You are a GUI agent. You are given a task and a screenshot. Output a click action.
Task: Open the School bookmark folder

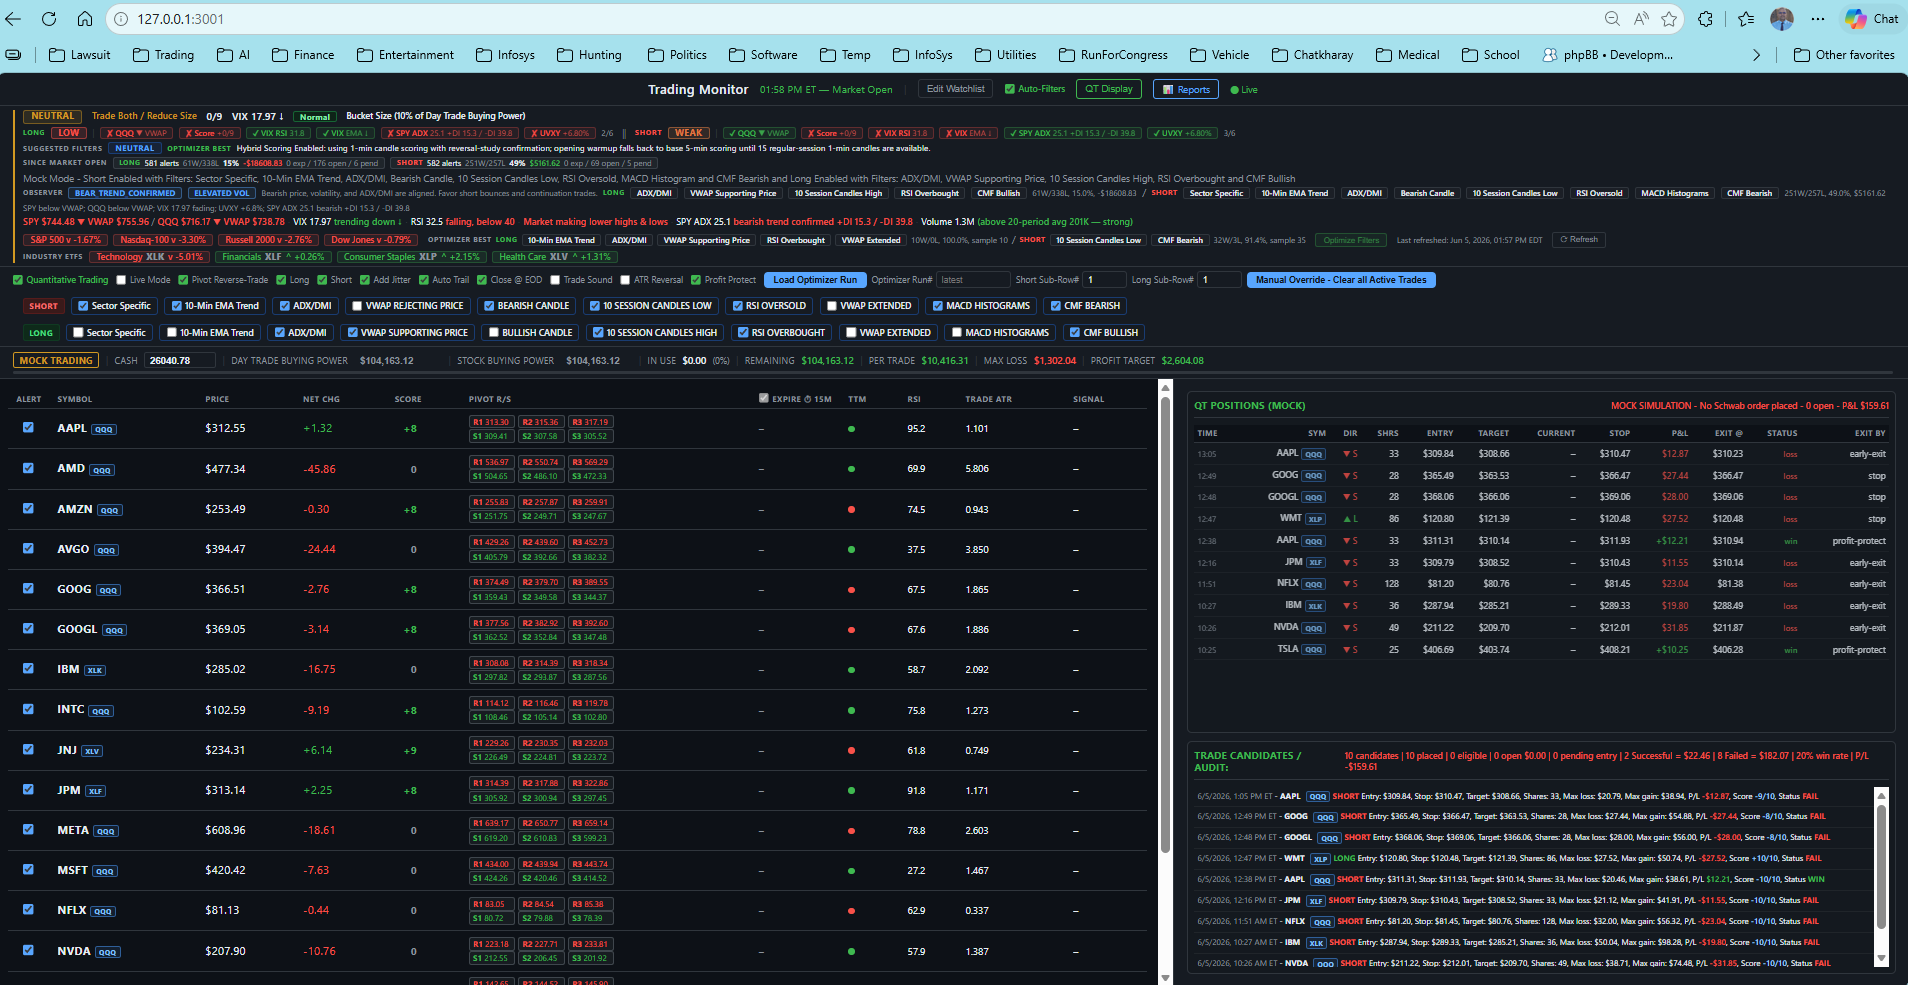click(1491, 55)
